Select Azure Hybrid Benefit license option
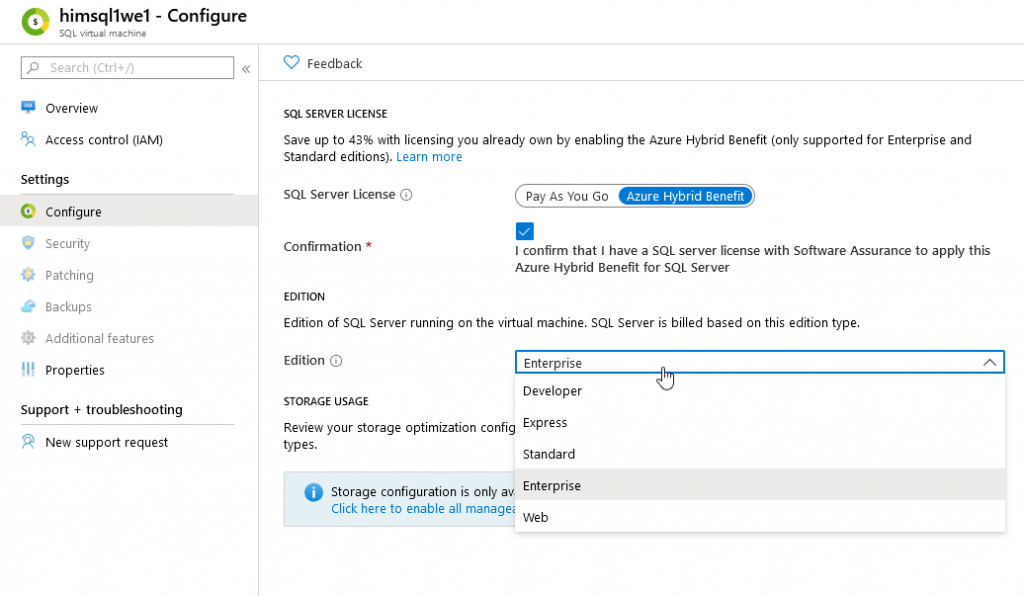 (685, 196)
